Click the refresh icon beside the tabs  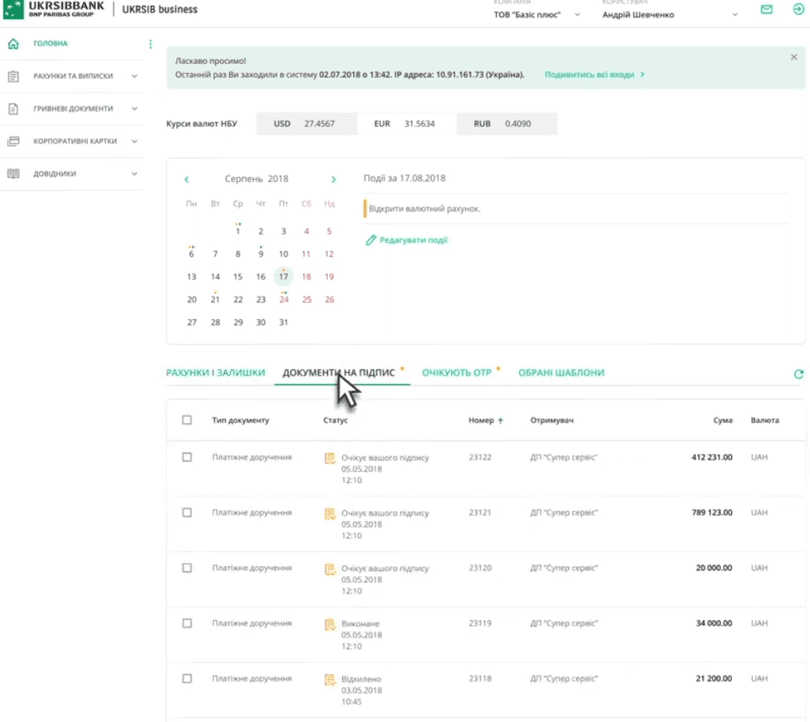coord(798,374)
